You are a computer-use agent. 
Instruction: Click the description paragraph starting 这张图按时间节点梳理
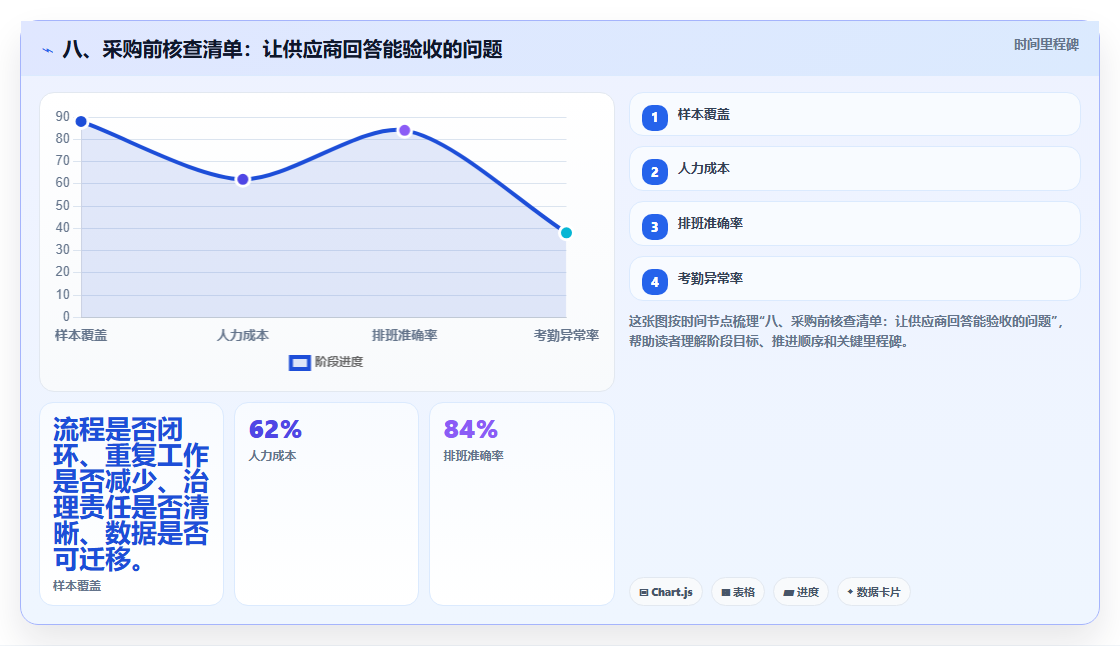pos(847,332)
